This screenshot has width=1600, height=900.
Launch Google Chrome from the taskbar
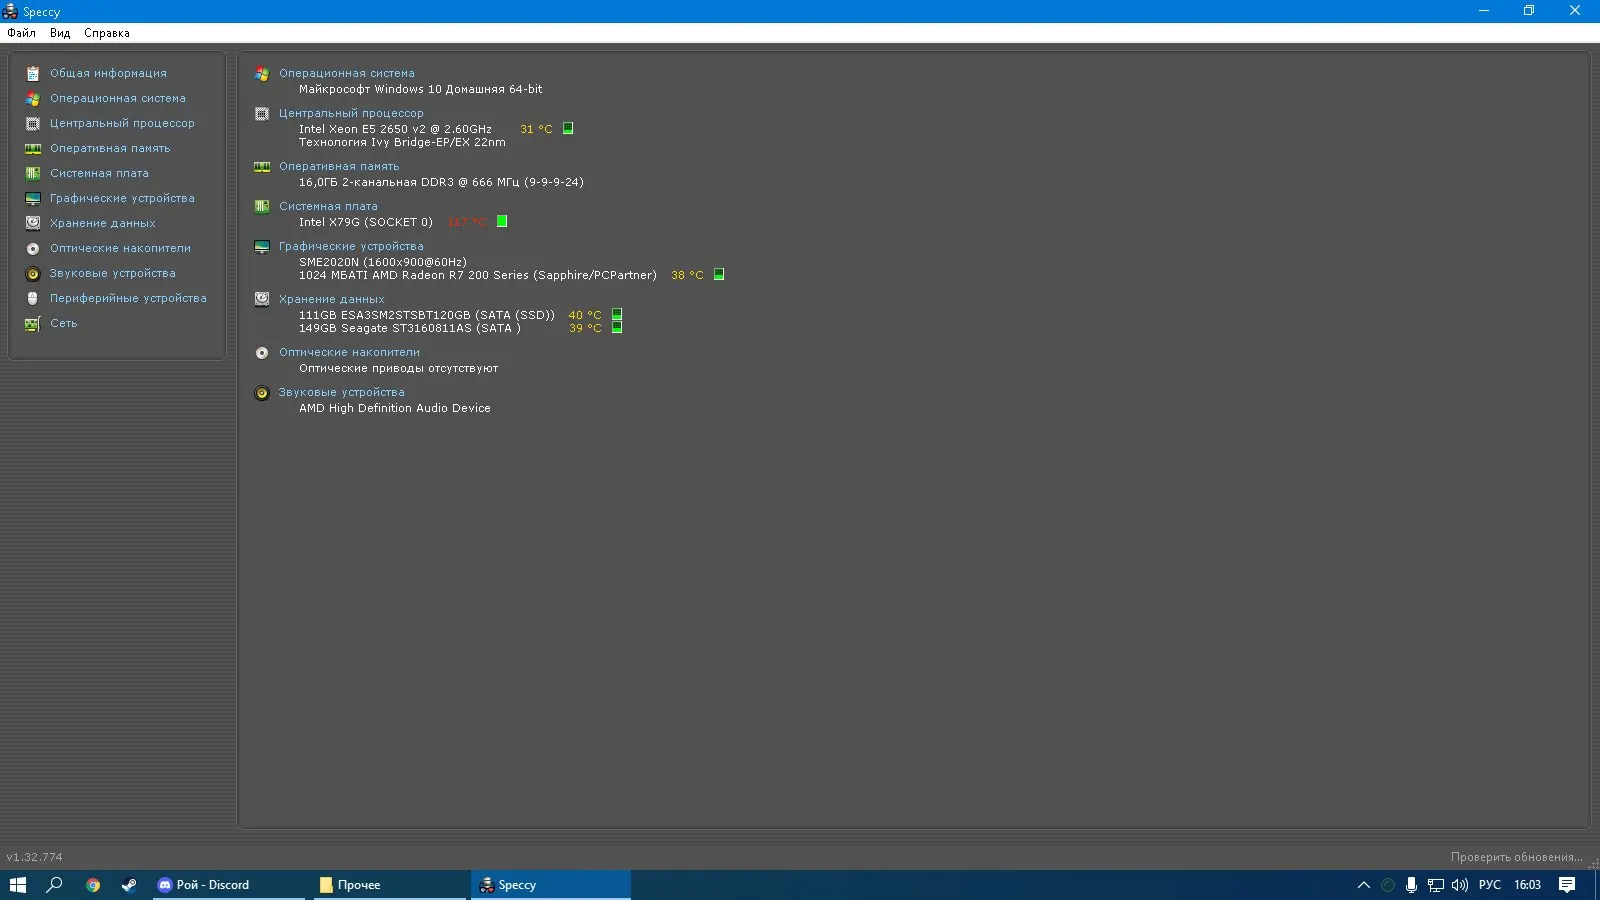[93, 885]
